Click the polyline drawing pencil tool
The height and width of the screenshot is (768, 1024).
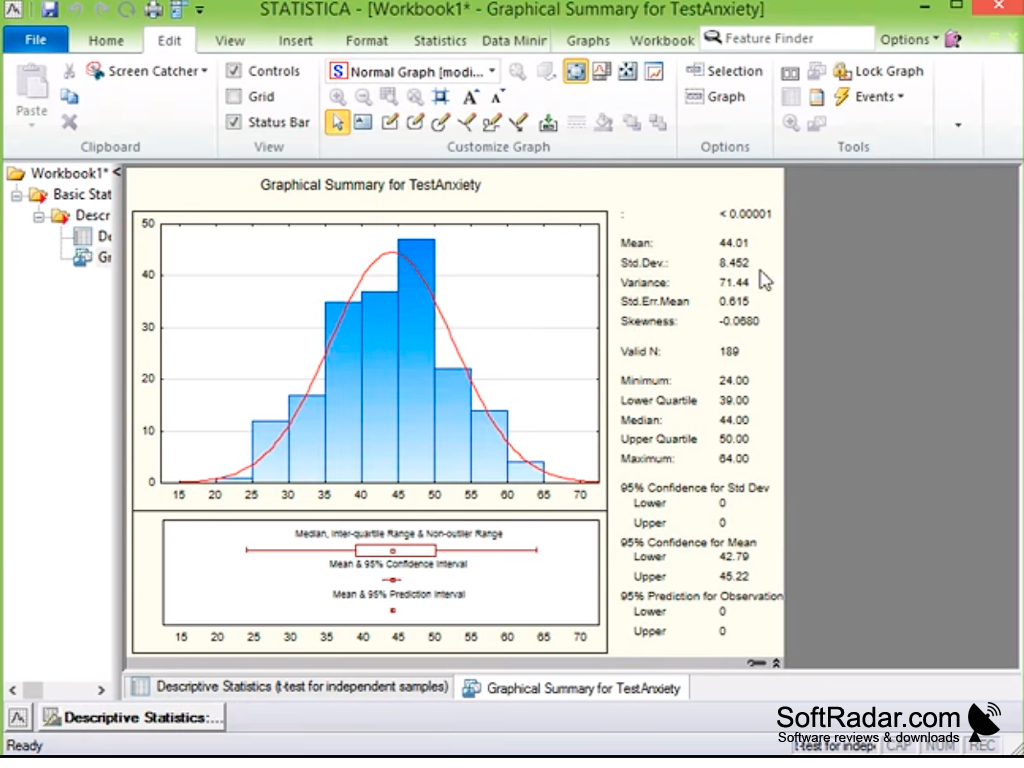(492, 122)
